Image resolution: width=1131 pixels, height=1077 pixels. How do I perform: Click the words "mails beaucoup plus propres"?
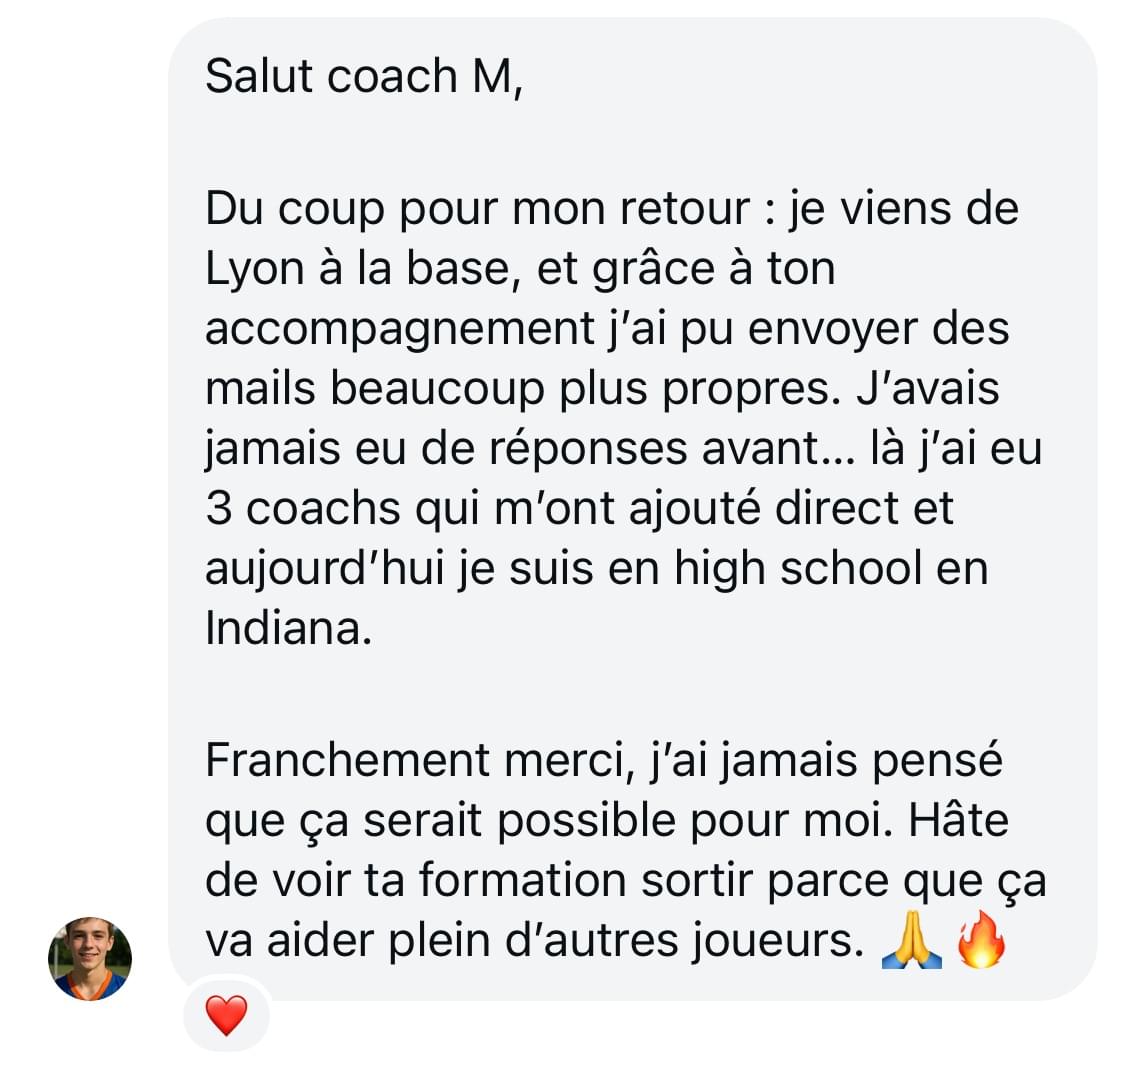coord(518,390)
